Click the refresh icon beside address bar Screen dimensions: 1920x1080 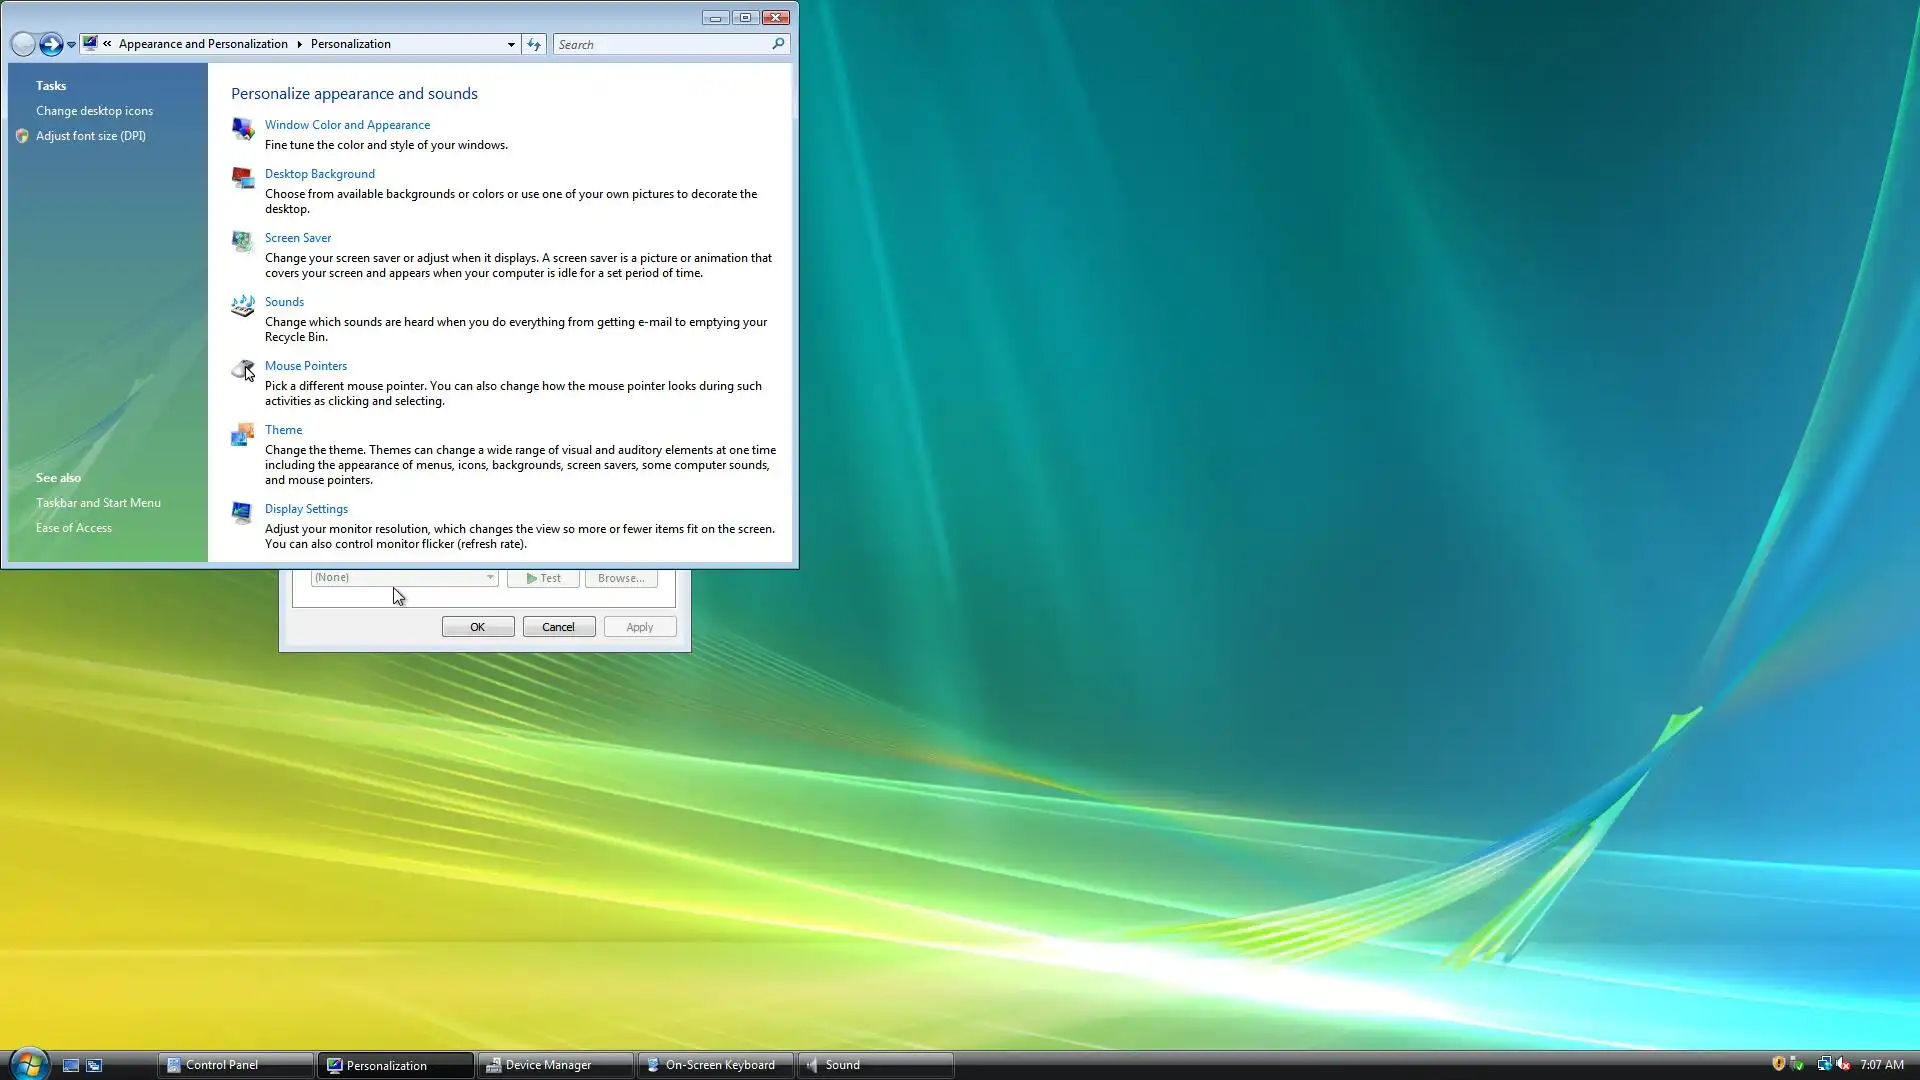click(x=534, y=44)
